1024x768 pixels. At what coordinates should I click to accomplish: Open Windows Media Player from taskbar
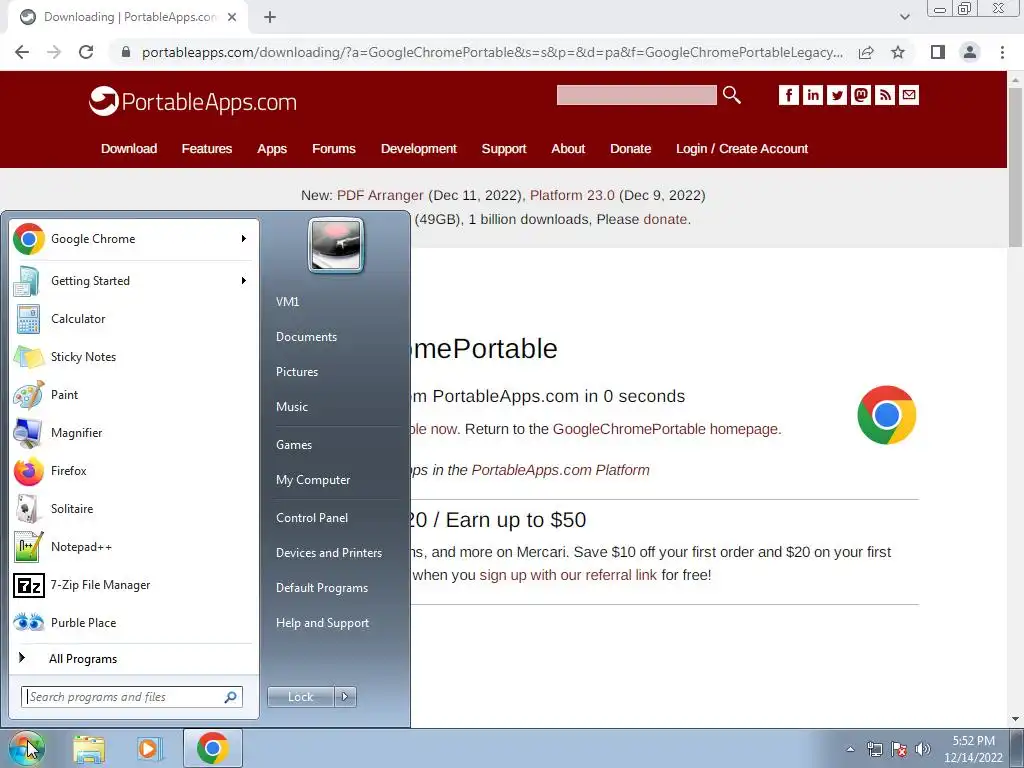[x=149, y=749]
